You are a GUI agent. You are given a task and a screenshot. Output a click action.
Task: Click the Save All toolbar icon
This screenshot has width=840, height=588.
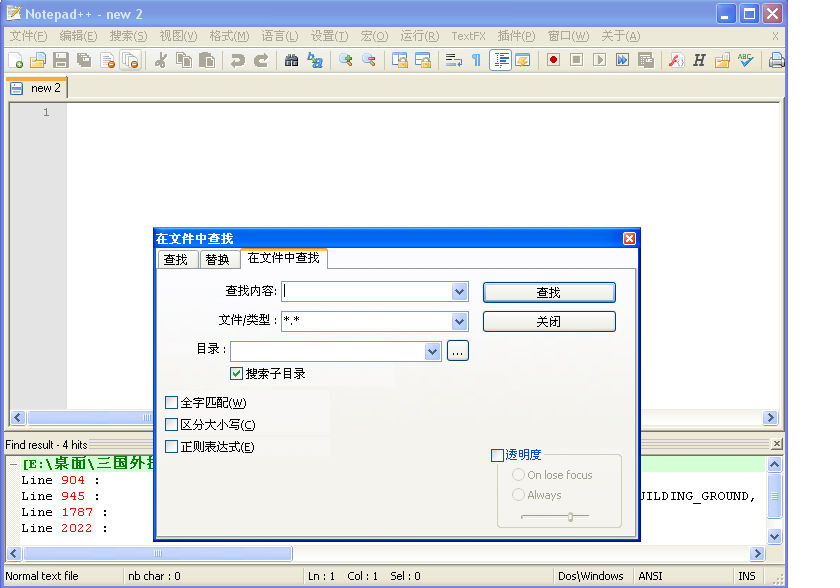[x=84, y=60]
